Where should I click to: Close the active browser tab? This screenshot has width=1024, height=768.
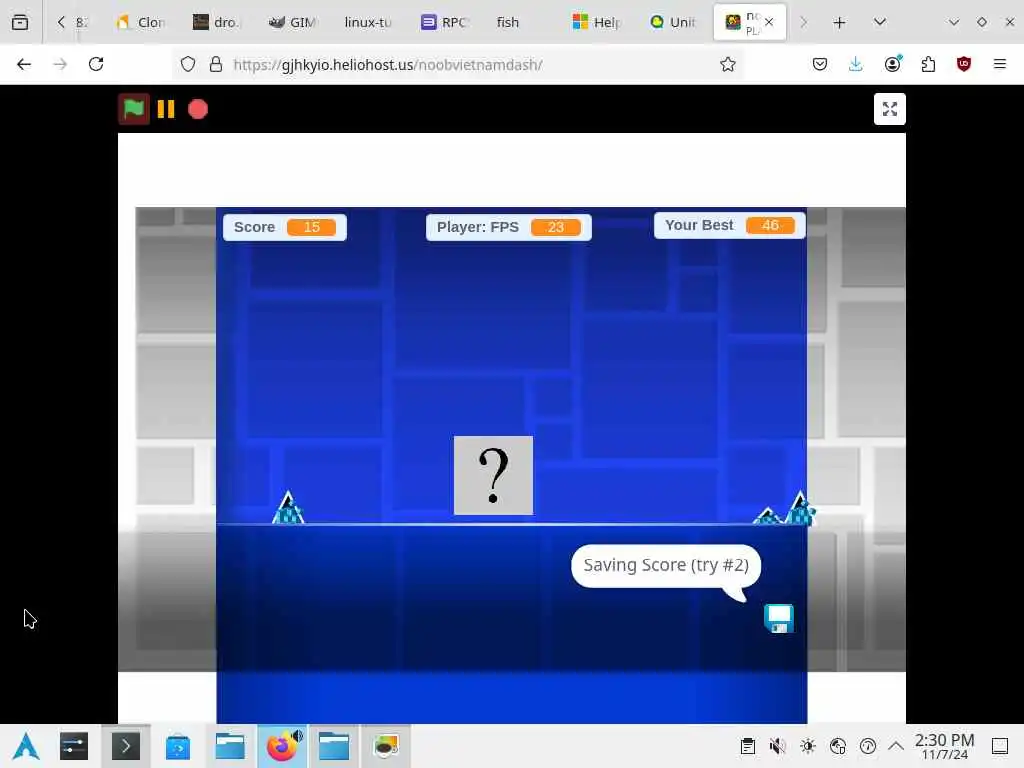(769, 22)
